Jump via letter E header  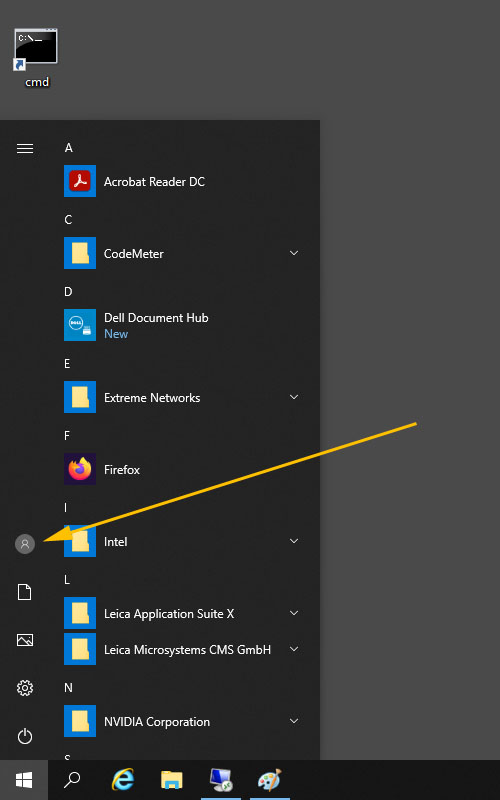click(67, 364)
